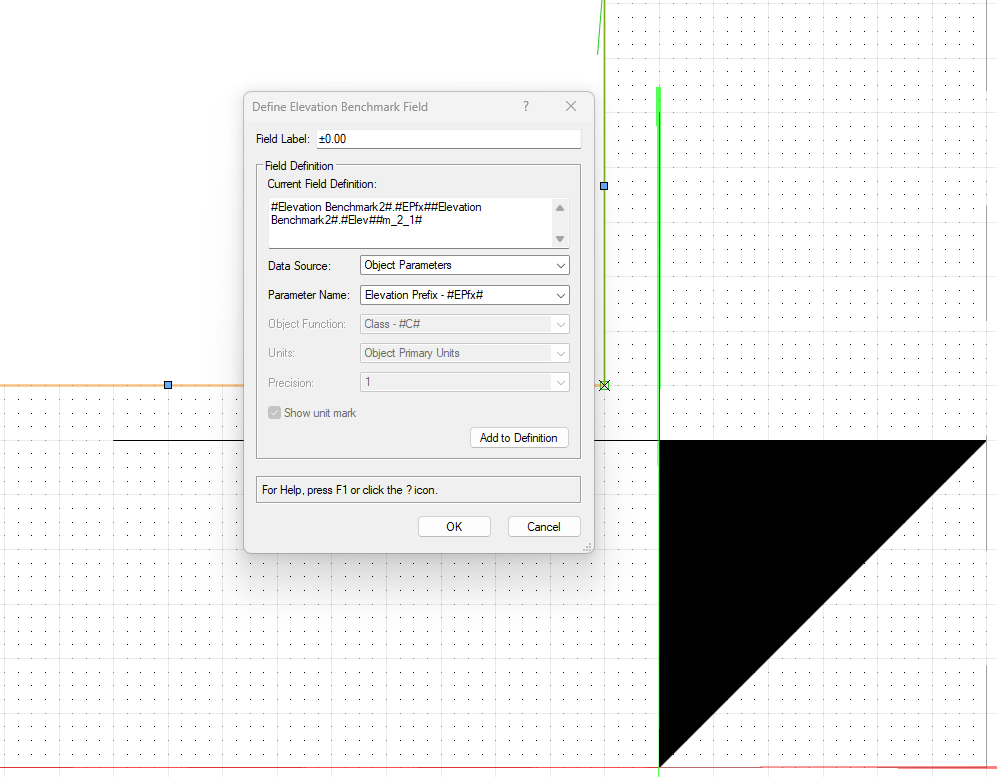Expand the Units dropdown
The width and height of the screenshot is (997, 777).
pyautogui.click(x=464, y=353)
